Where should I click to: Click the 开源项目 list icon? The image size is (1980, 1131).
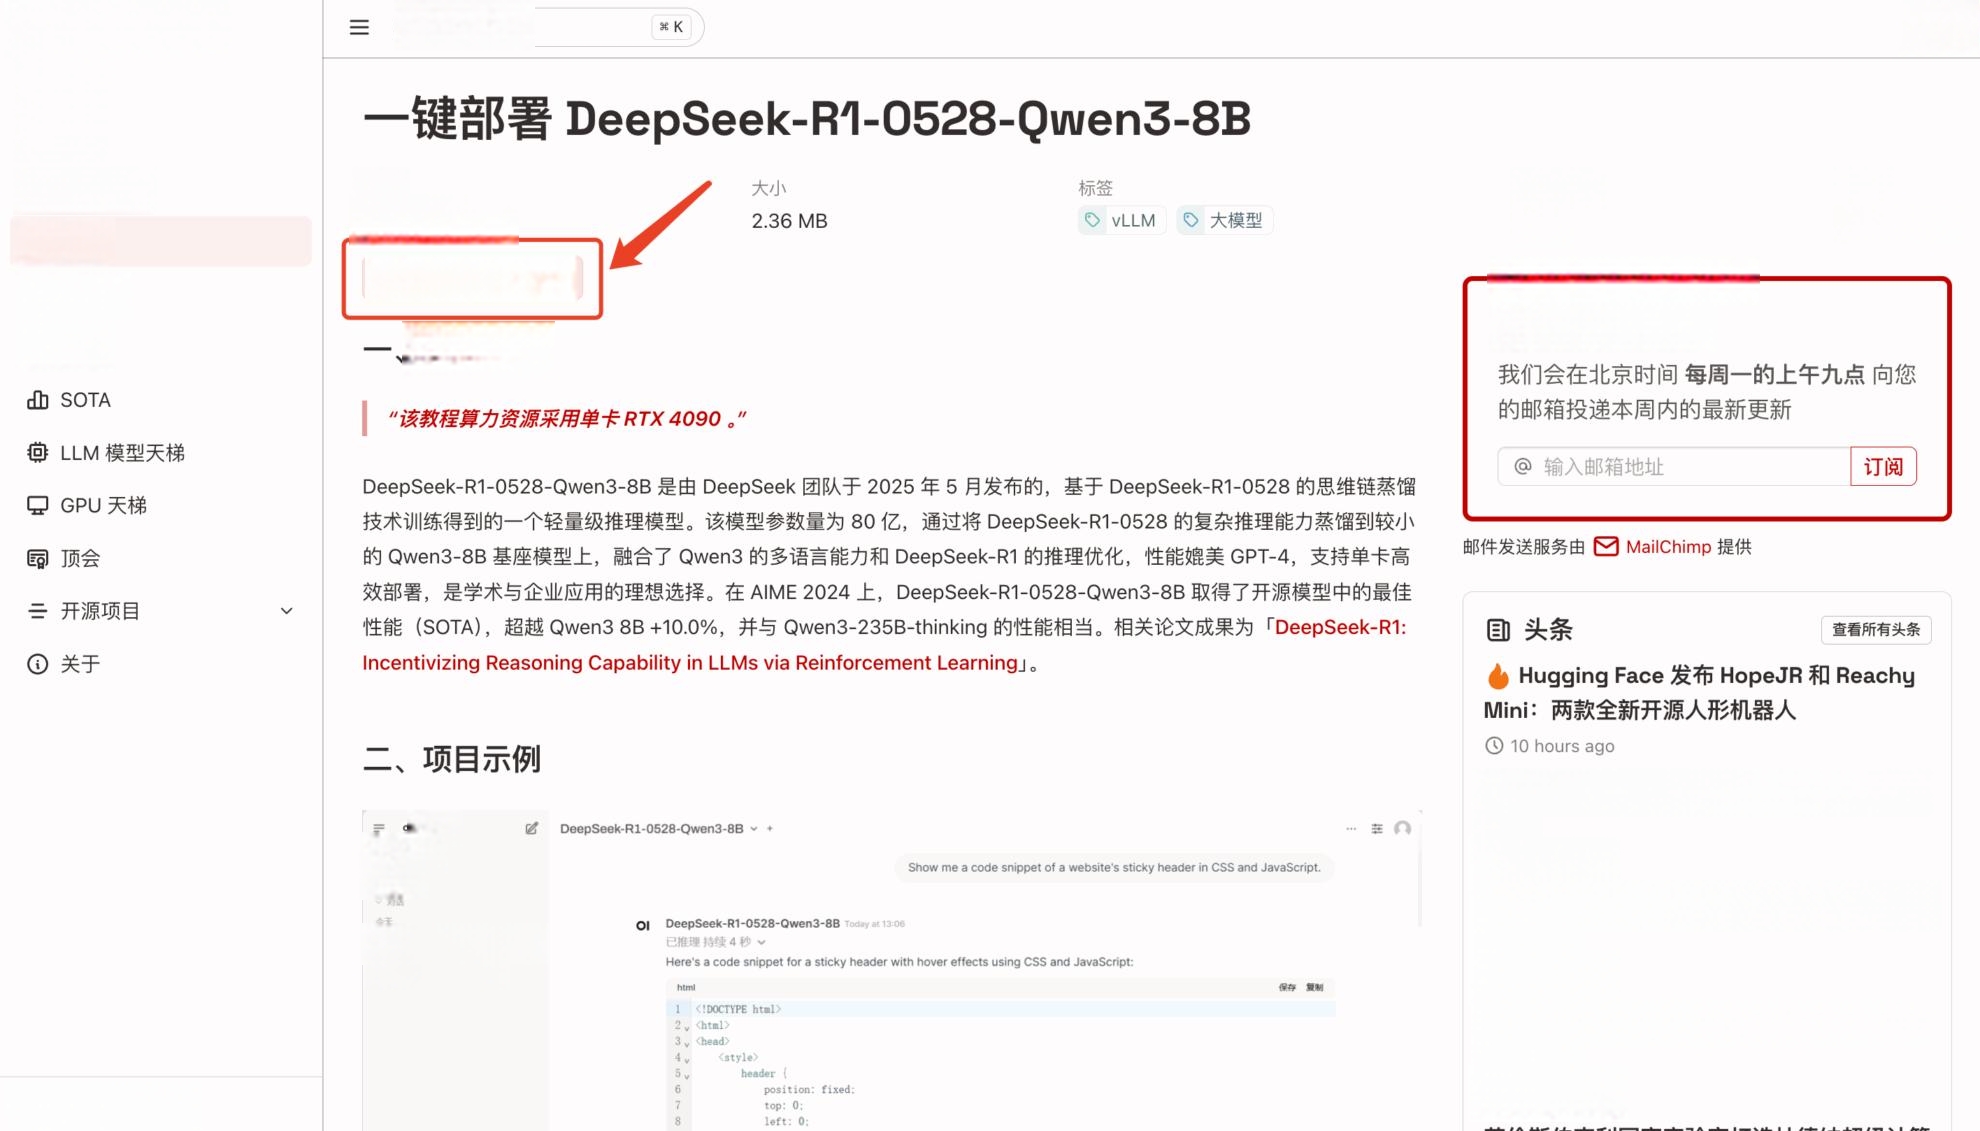(x=38, y=611)
